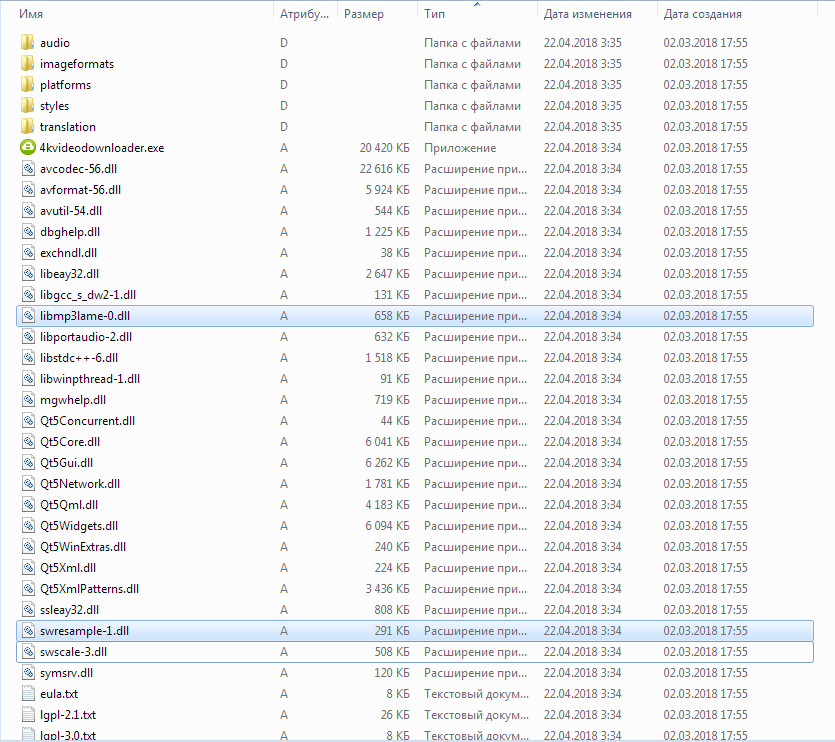835x742 pixels.
Task: Sort by the Дата изменения column header
Action: pyautogui.click(x=587, y=14)
